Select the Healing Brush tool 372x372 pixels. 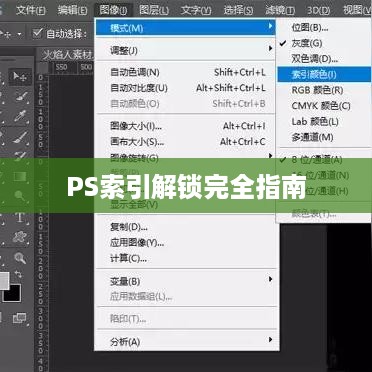21,97
